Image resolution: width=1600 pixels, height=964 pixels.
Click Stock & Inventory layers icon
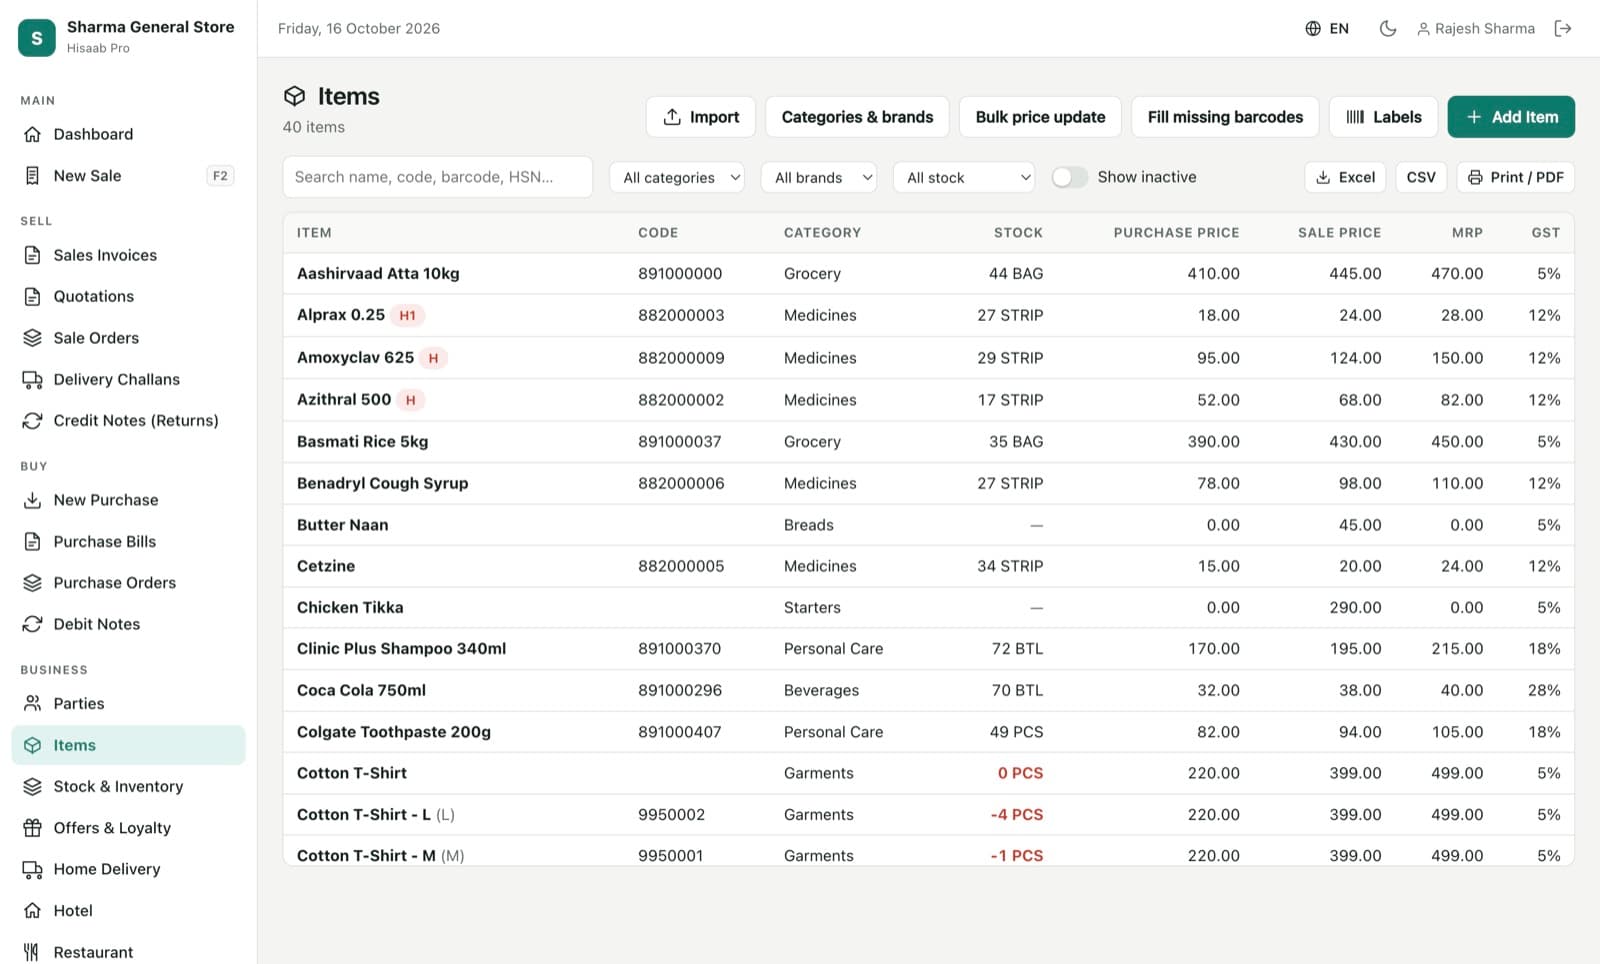[32, 786]
